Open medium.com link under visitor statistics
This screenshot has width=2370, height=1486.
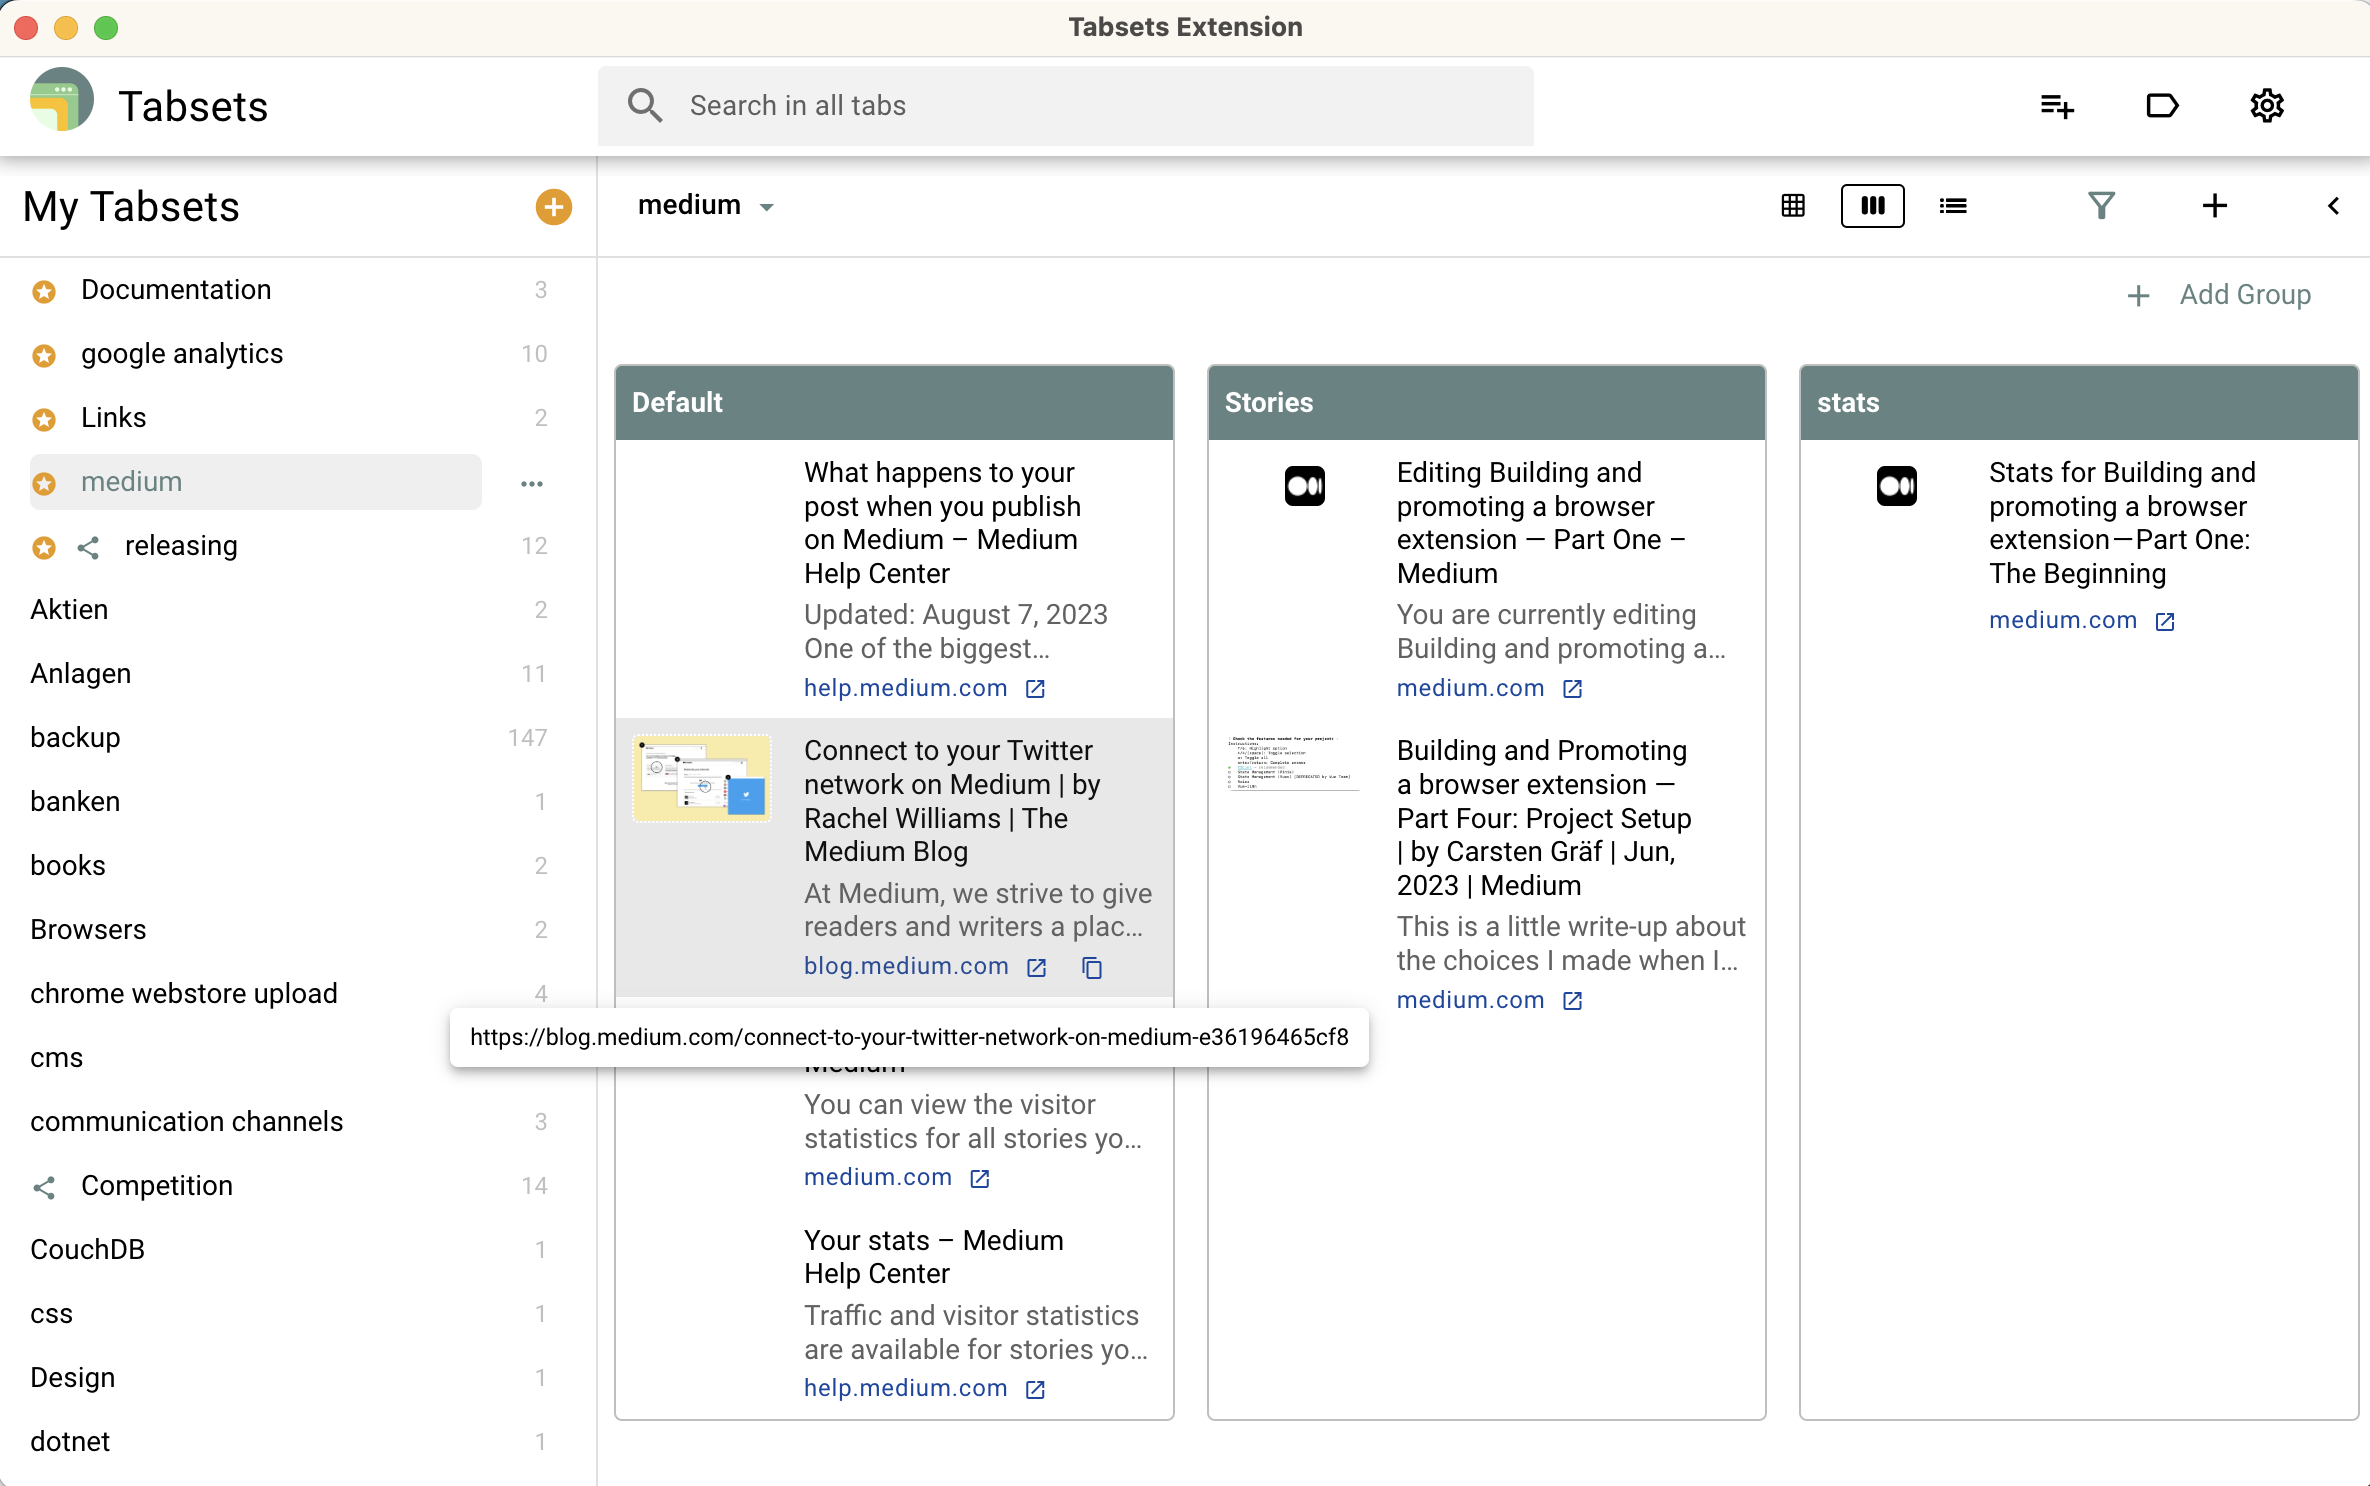(878, 1178)
